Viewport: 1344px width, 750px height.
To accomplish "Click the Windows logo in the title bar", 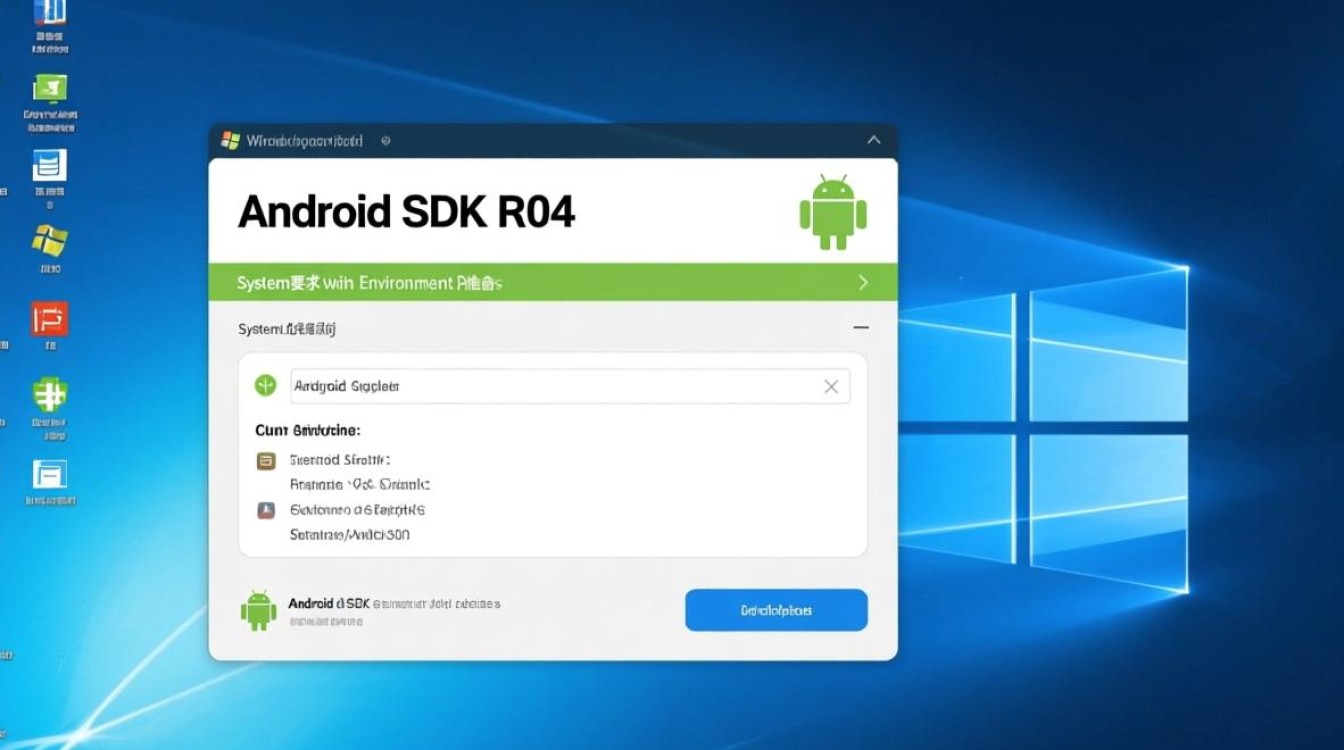I will tap(231, 140).
